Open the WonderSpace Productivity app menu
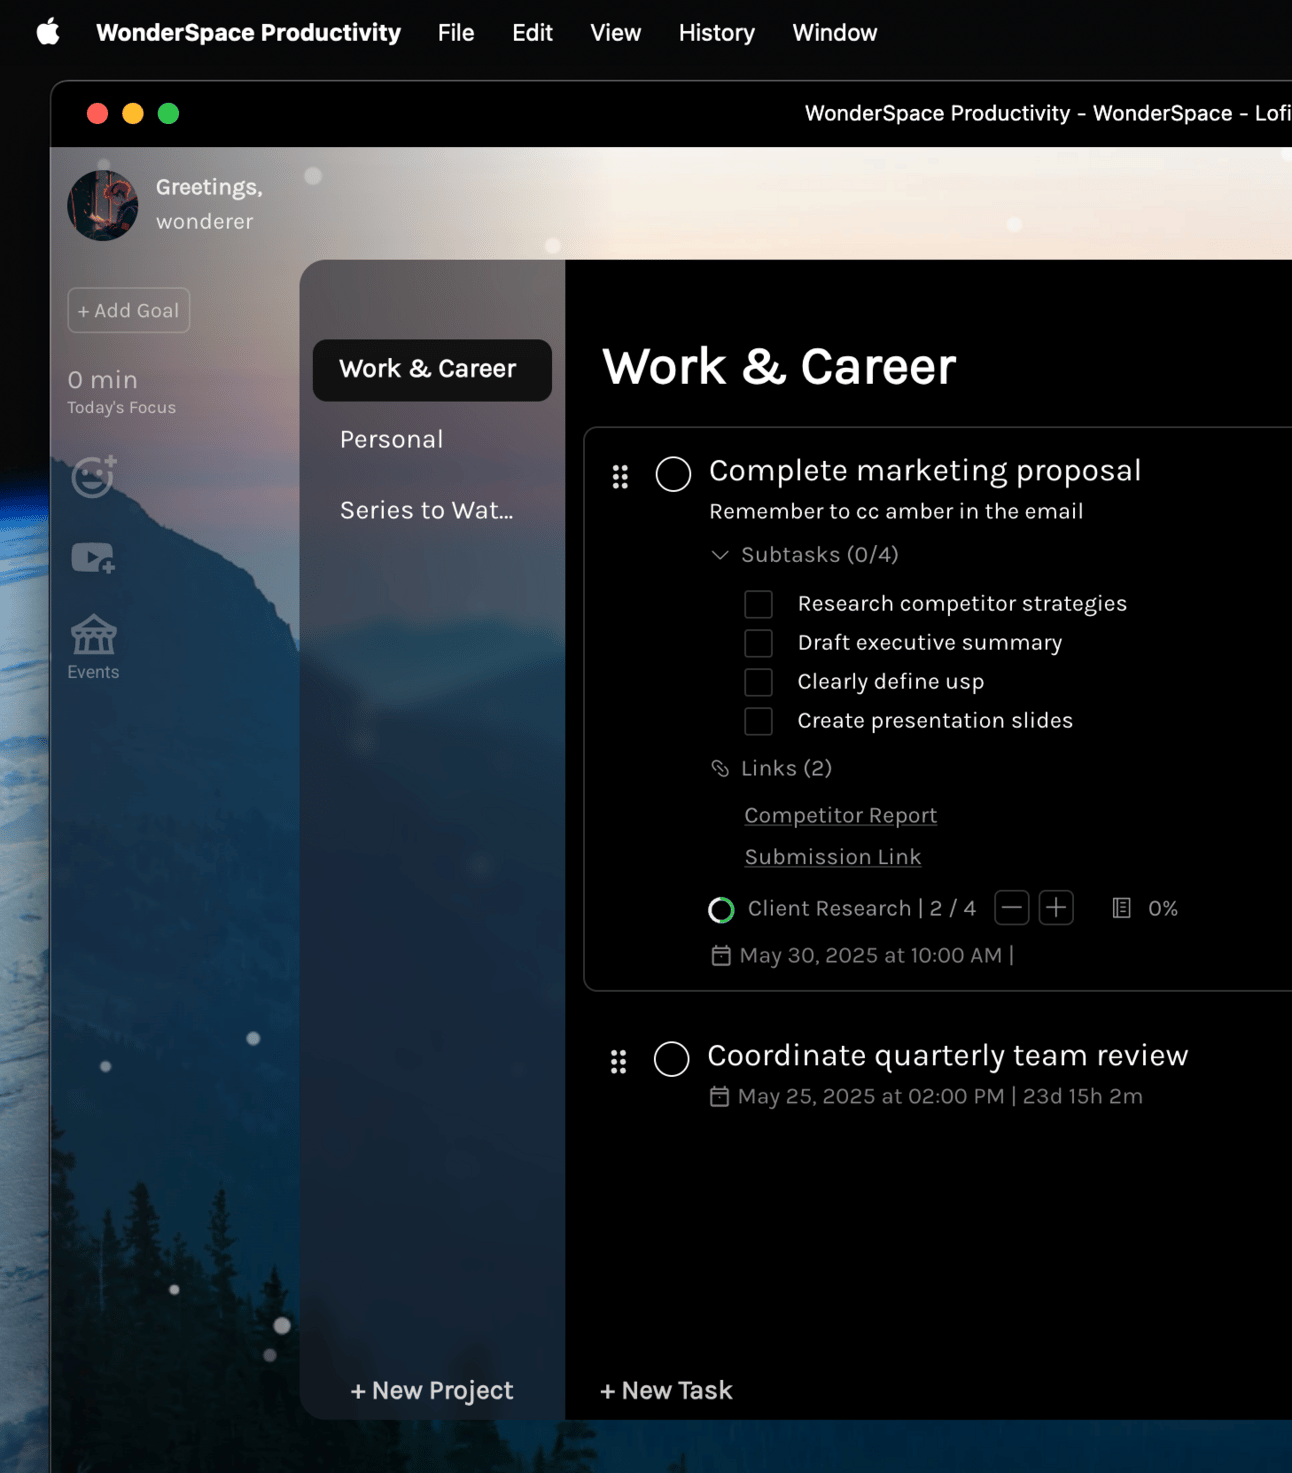Screen dimensions: 1292x1473 [x=248, y=32]
